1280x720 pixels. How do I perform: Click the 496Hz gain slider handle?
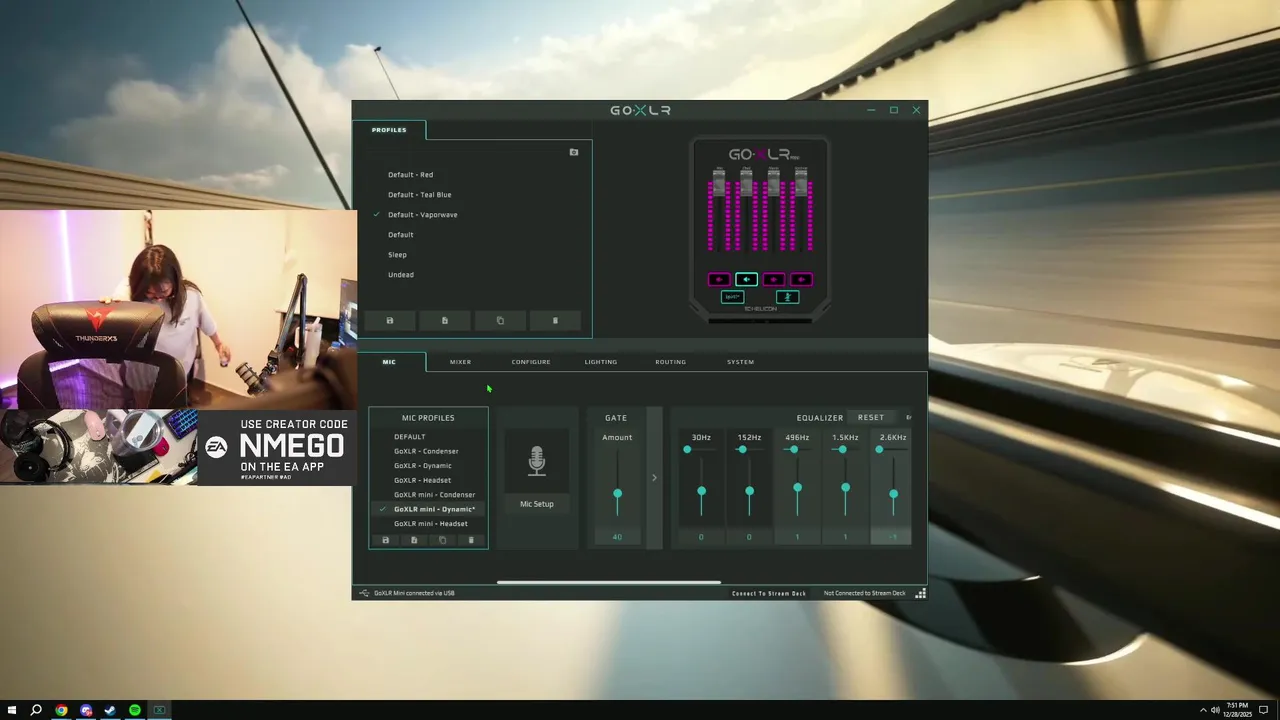click(x=797, y=488)
